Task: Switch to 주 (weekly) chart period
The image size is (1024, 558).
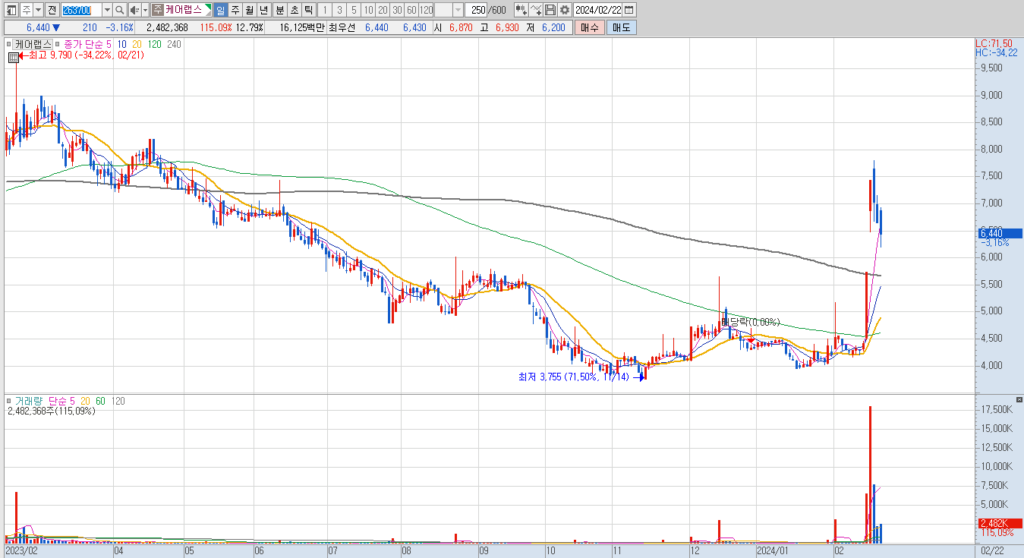Action: [235, 10]
